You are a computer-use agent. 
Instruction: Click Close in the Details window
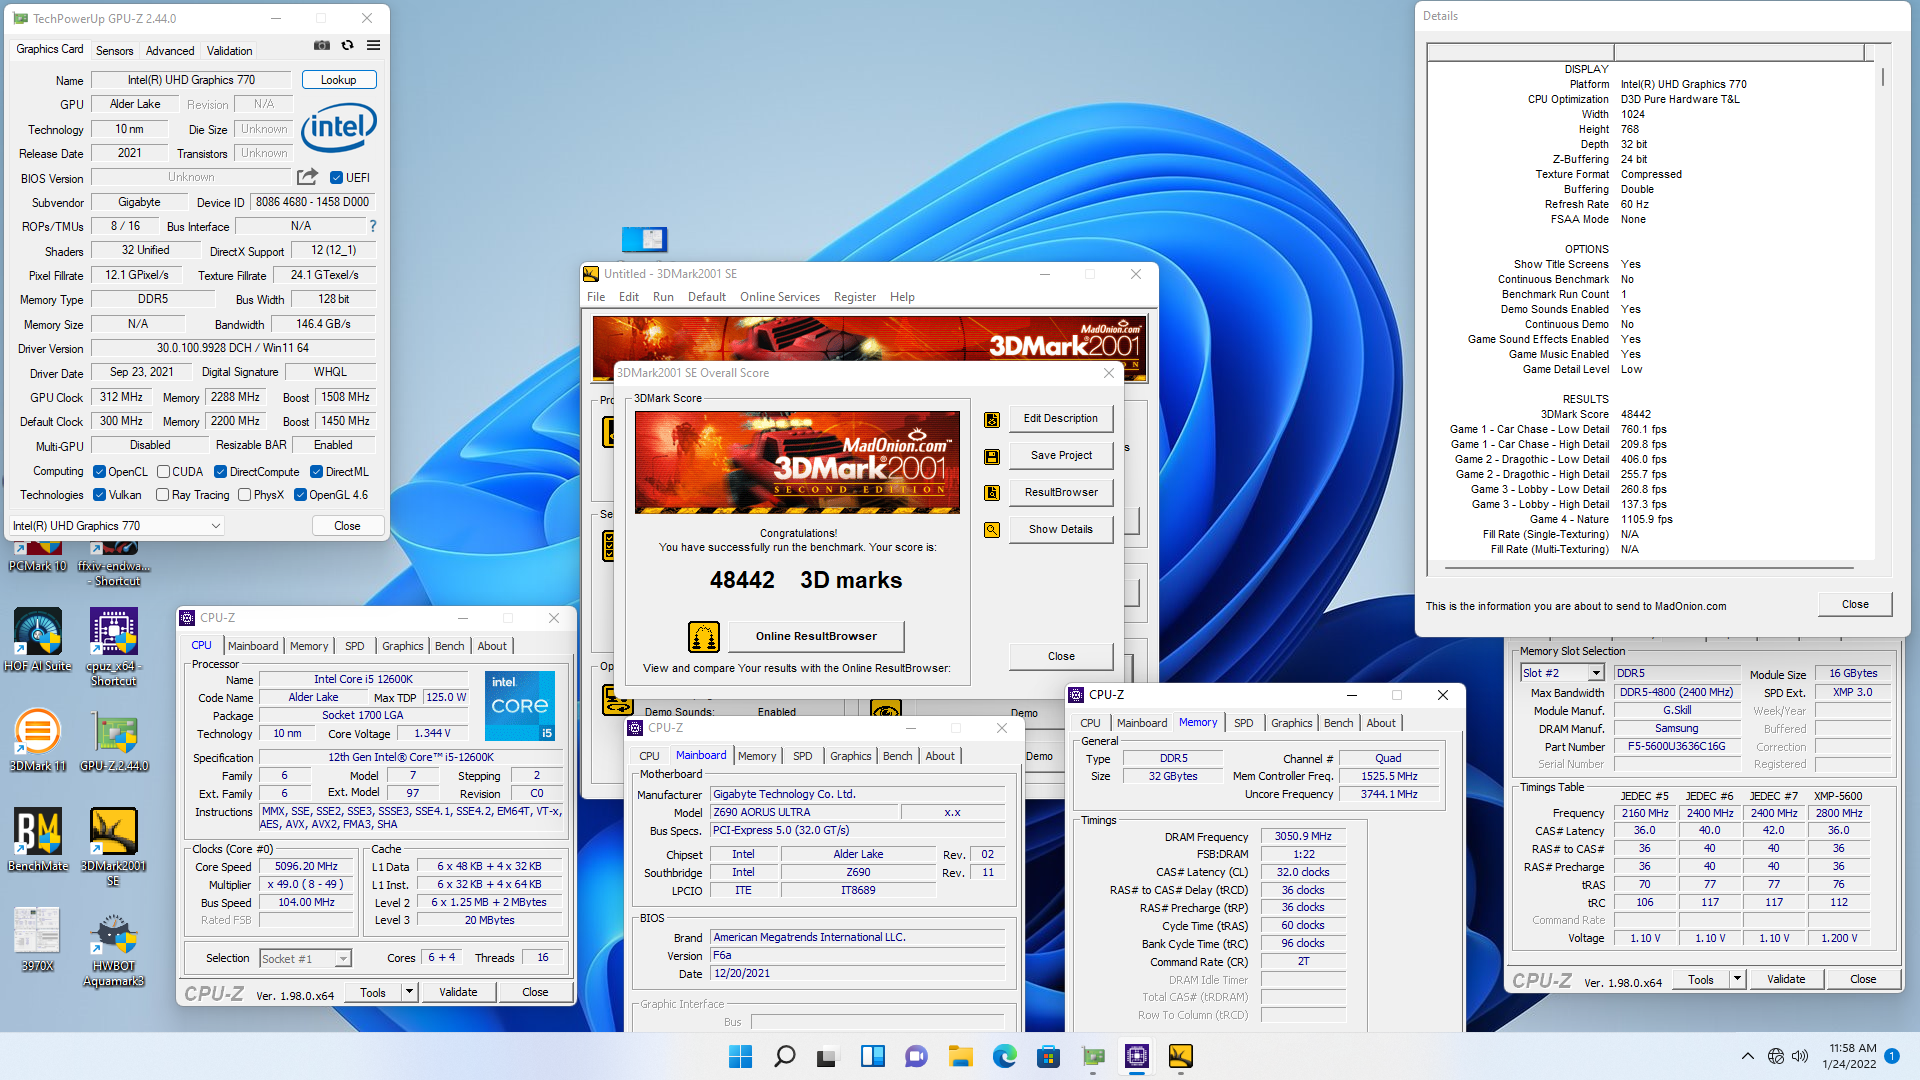[1855, 604]
